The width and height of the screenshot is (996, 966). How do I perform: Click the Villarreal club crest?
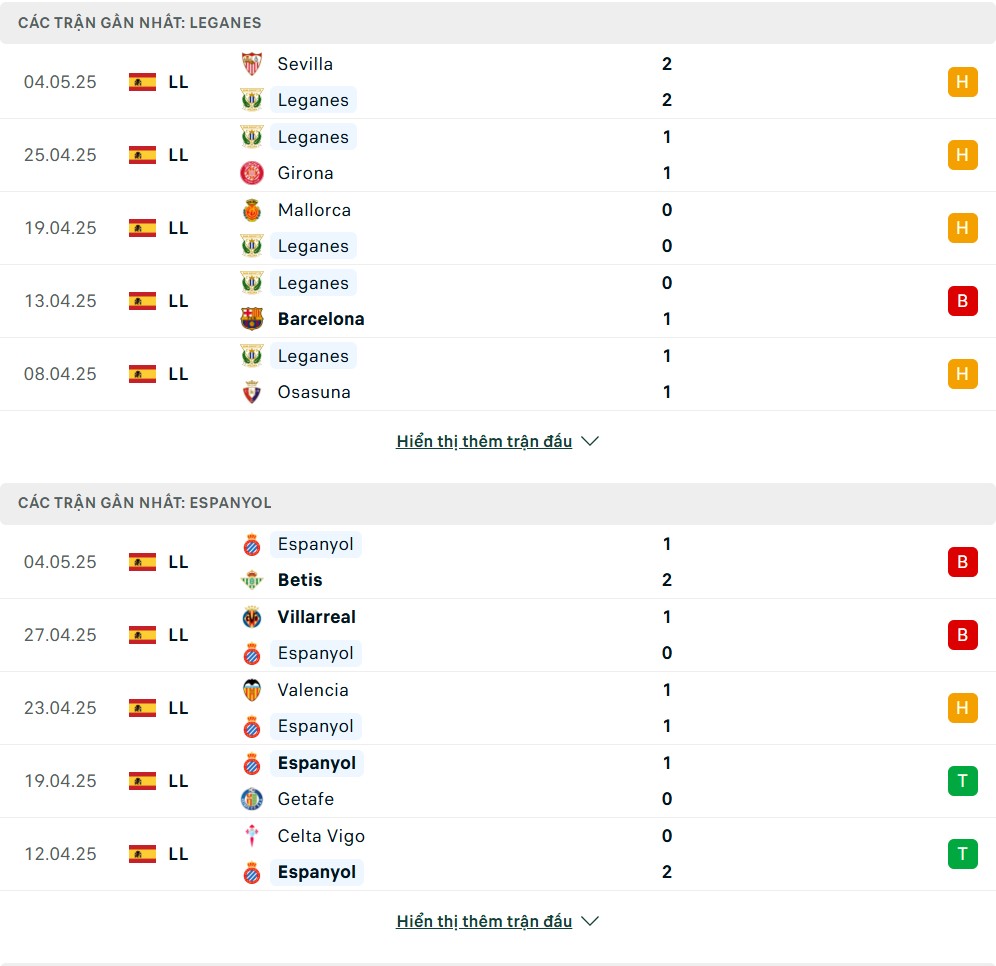point(252,617)
